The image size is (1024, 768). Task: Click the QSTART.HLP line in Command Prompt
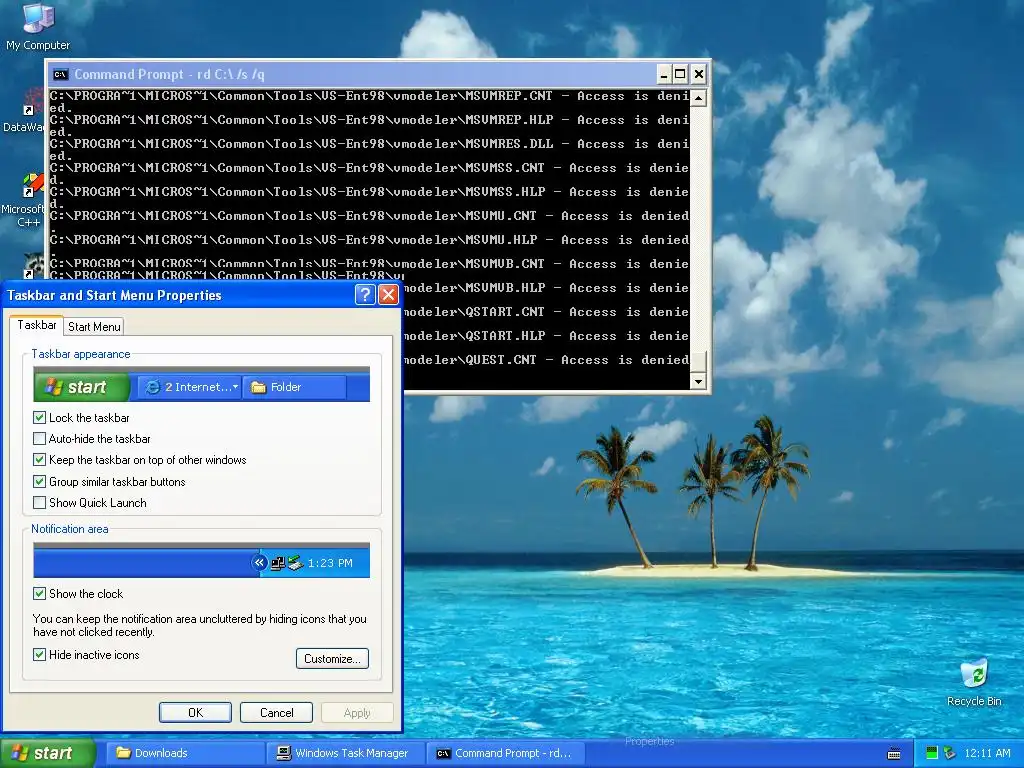(546, 336)
